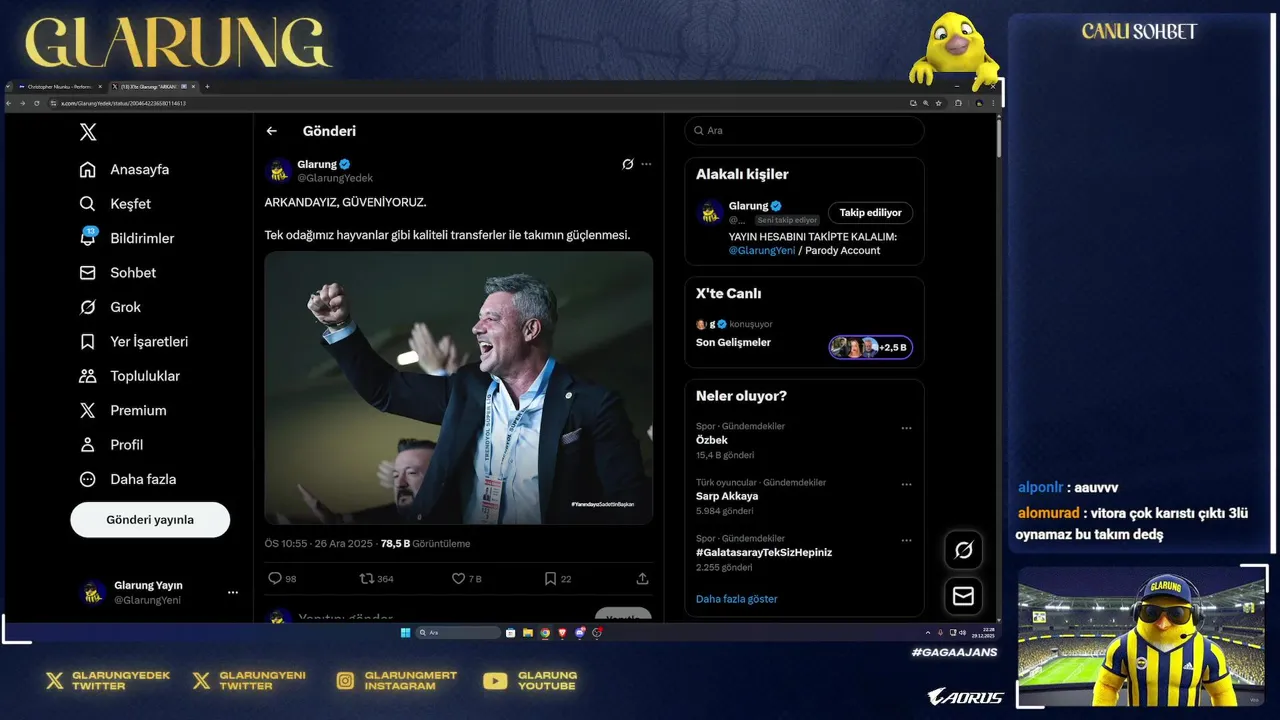The image size is (1280, 720).
Task: Open #GalatasarayTekSizHepiniz trend
Action: [x=764, y=552]
